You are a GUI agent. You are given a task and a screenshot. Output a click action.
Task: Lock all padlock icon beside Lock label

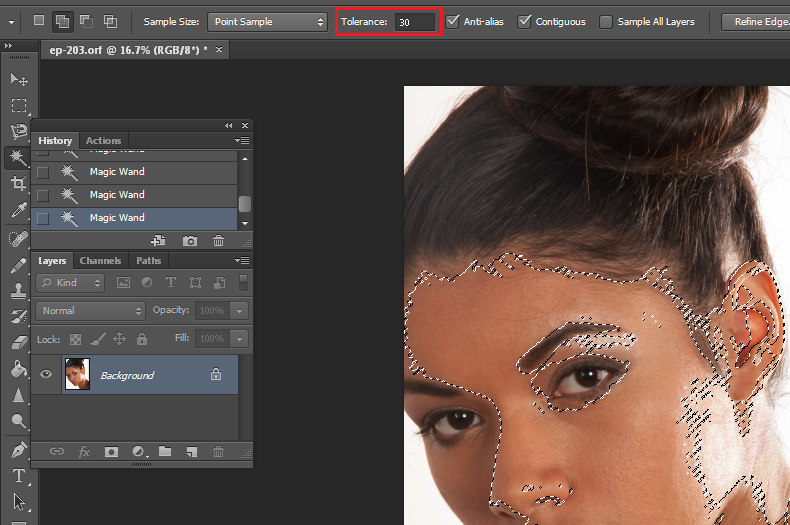pos(142,339)
